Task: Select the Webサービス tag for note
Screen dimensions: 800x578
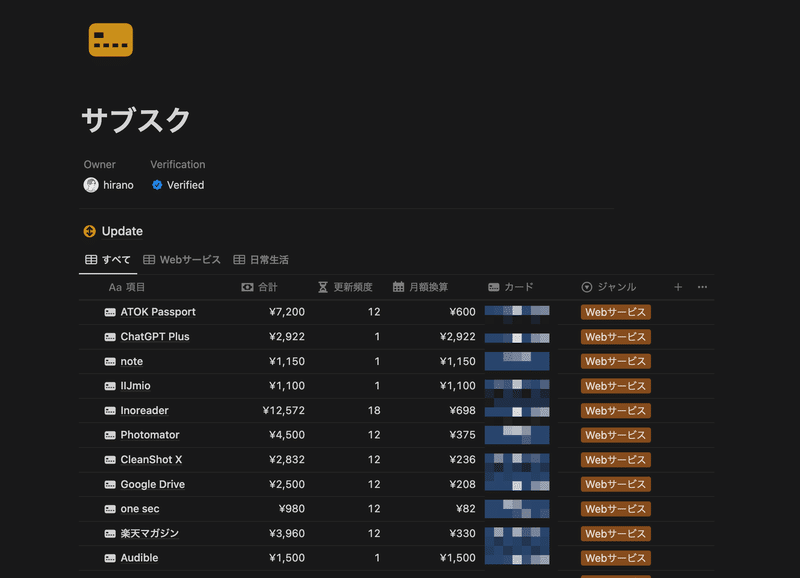Action: [615, 361]
